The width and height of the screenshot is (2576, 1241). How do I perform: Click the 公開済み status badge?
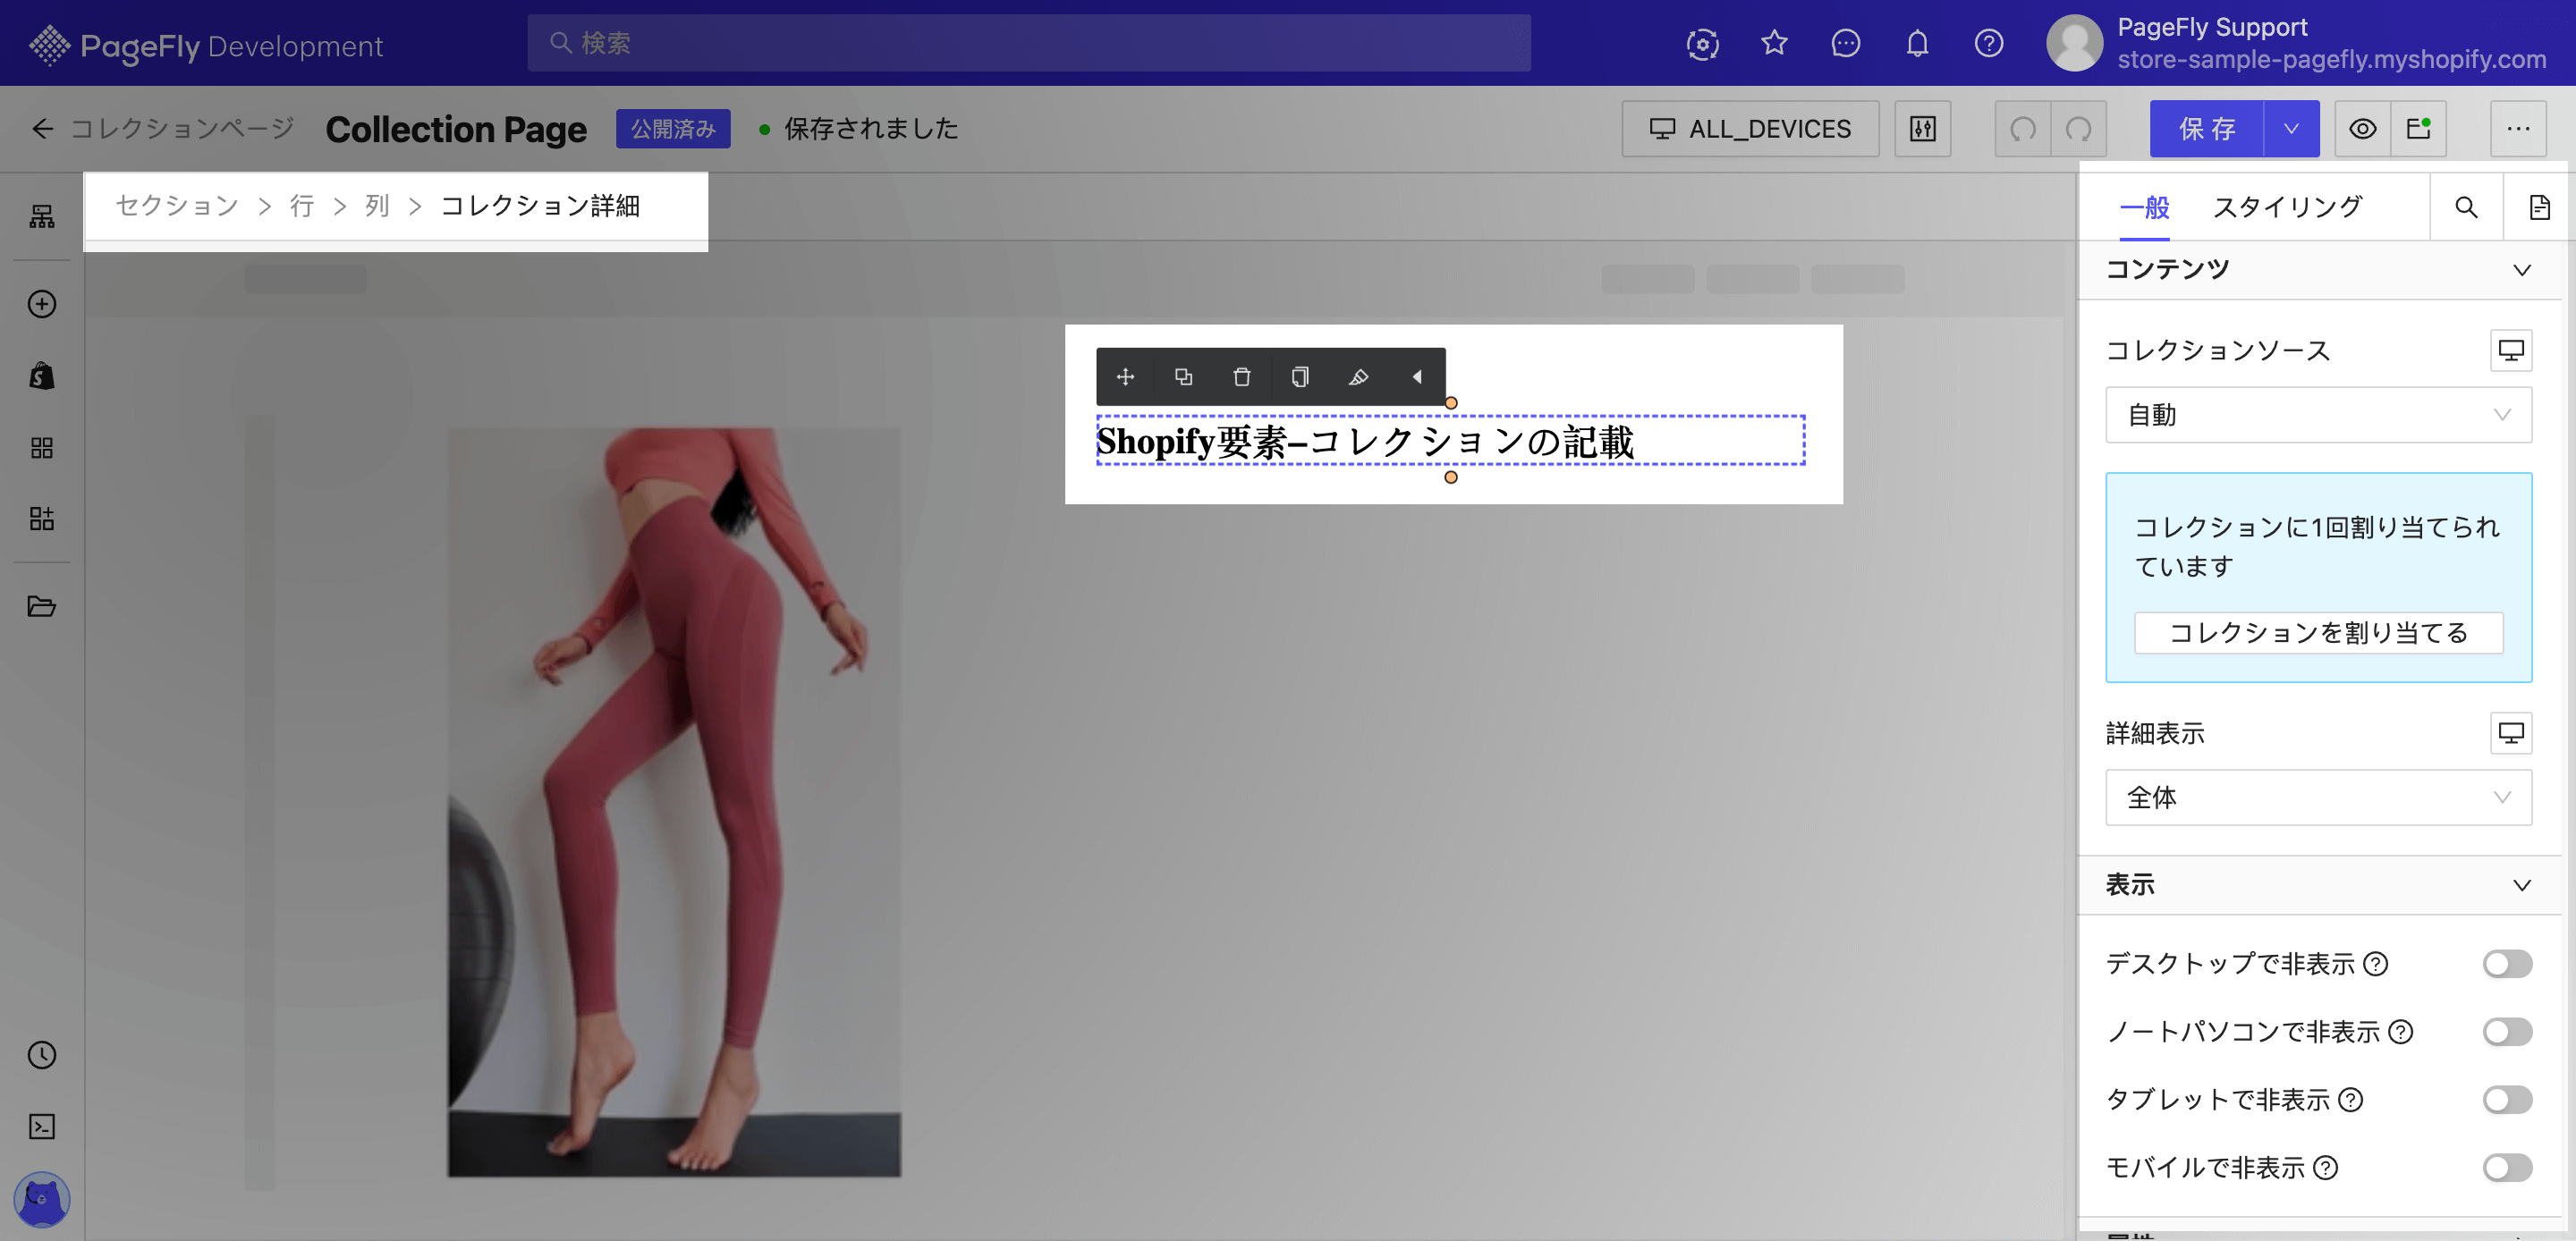672,129
